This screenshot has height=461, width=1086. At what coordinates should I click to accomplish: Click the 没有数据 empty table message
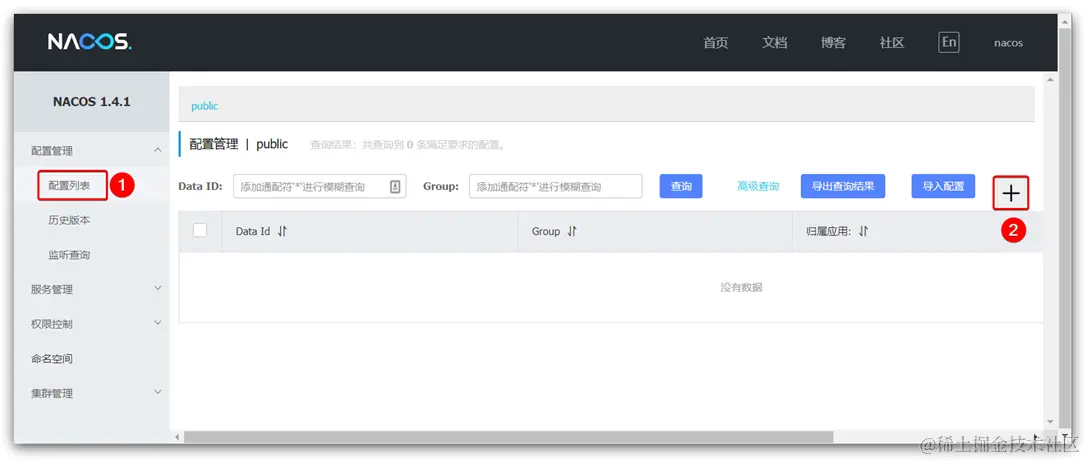pos(741,287)
